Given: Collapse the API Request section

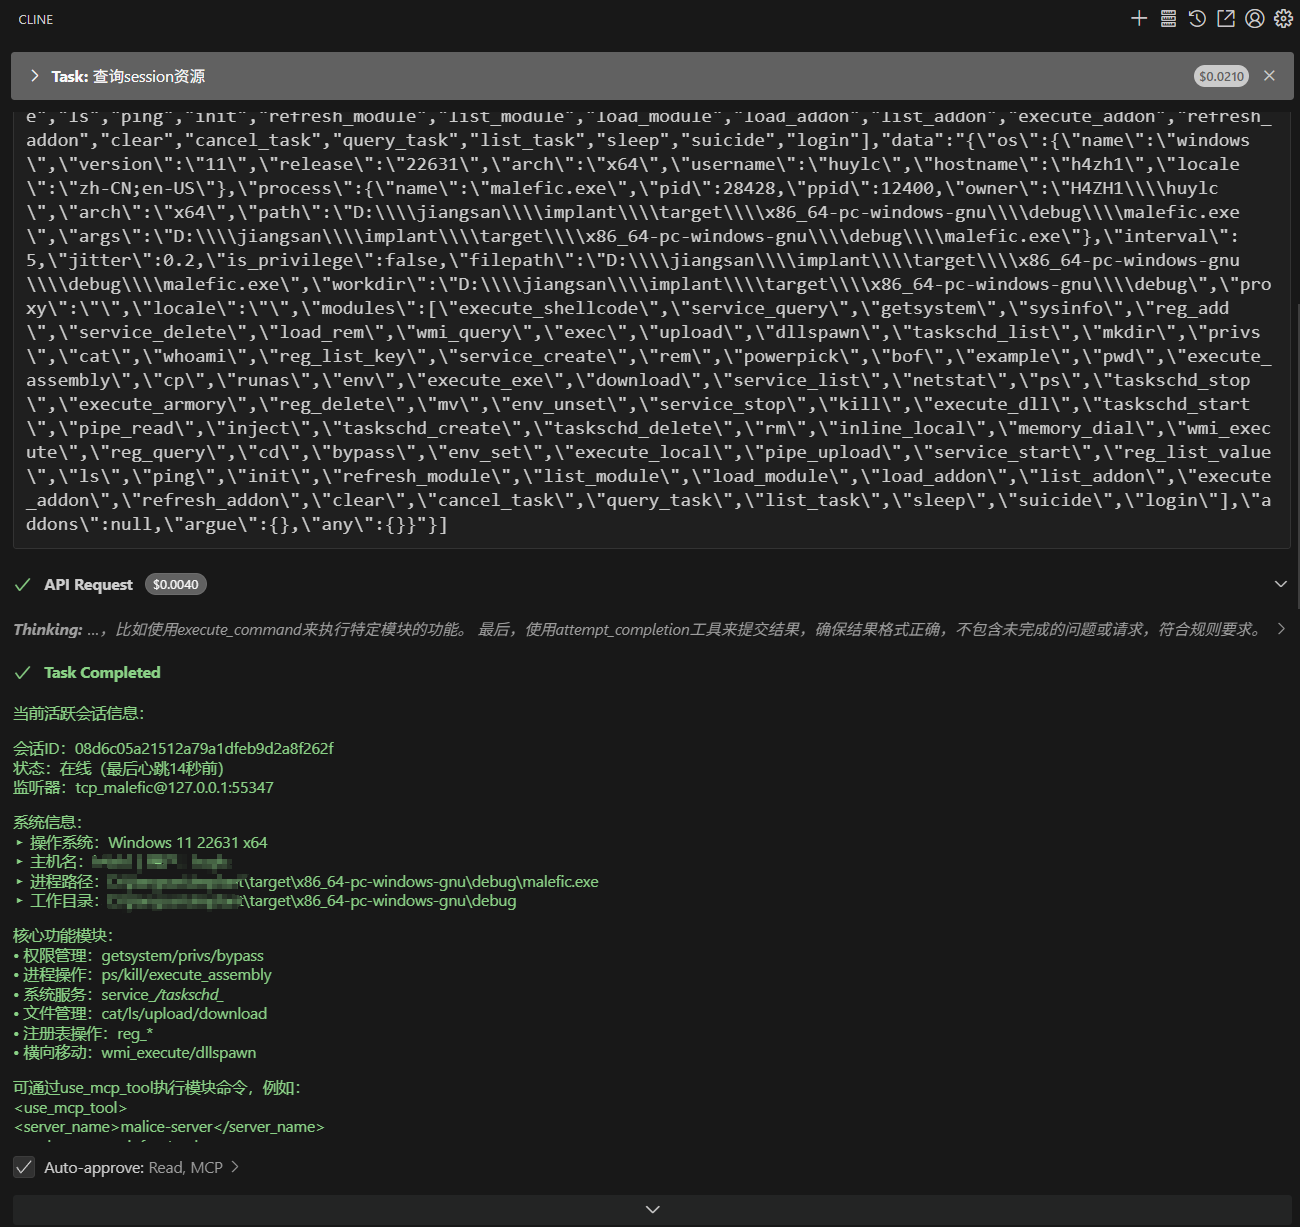Looking at the screenshot, I should tap(1281, 584).
